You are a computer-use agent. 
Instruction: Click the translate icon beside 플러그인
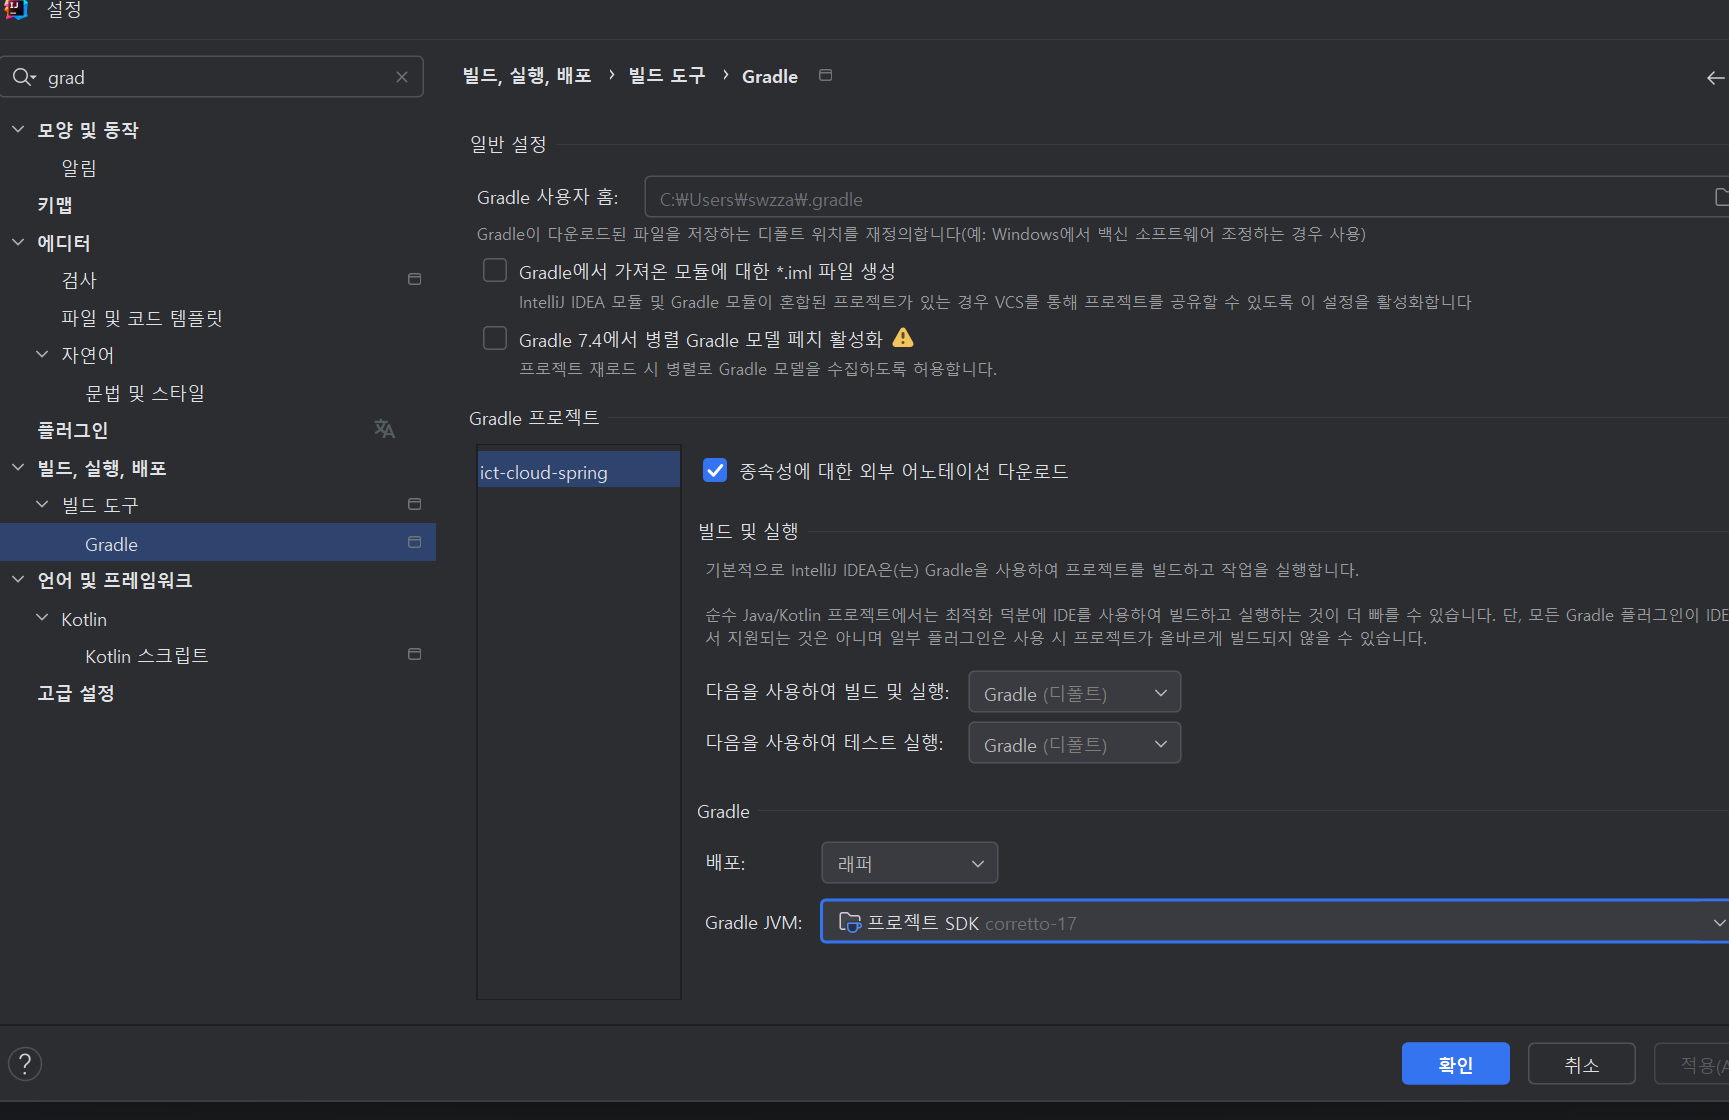pyautogui.click(x=384, y=429)
